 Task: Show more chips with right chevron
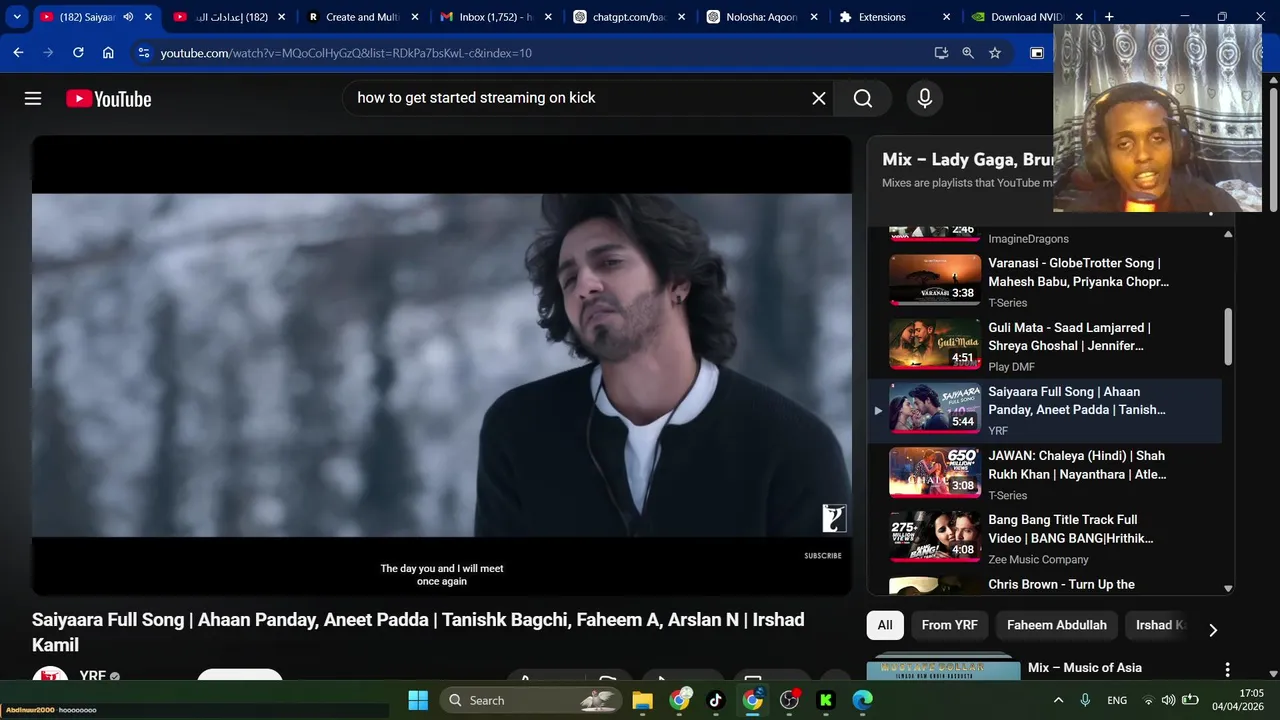(1213, 630)
